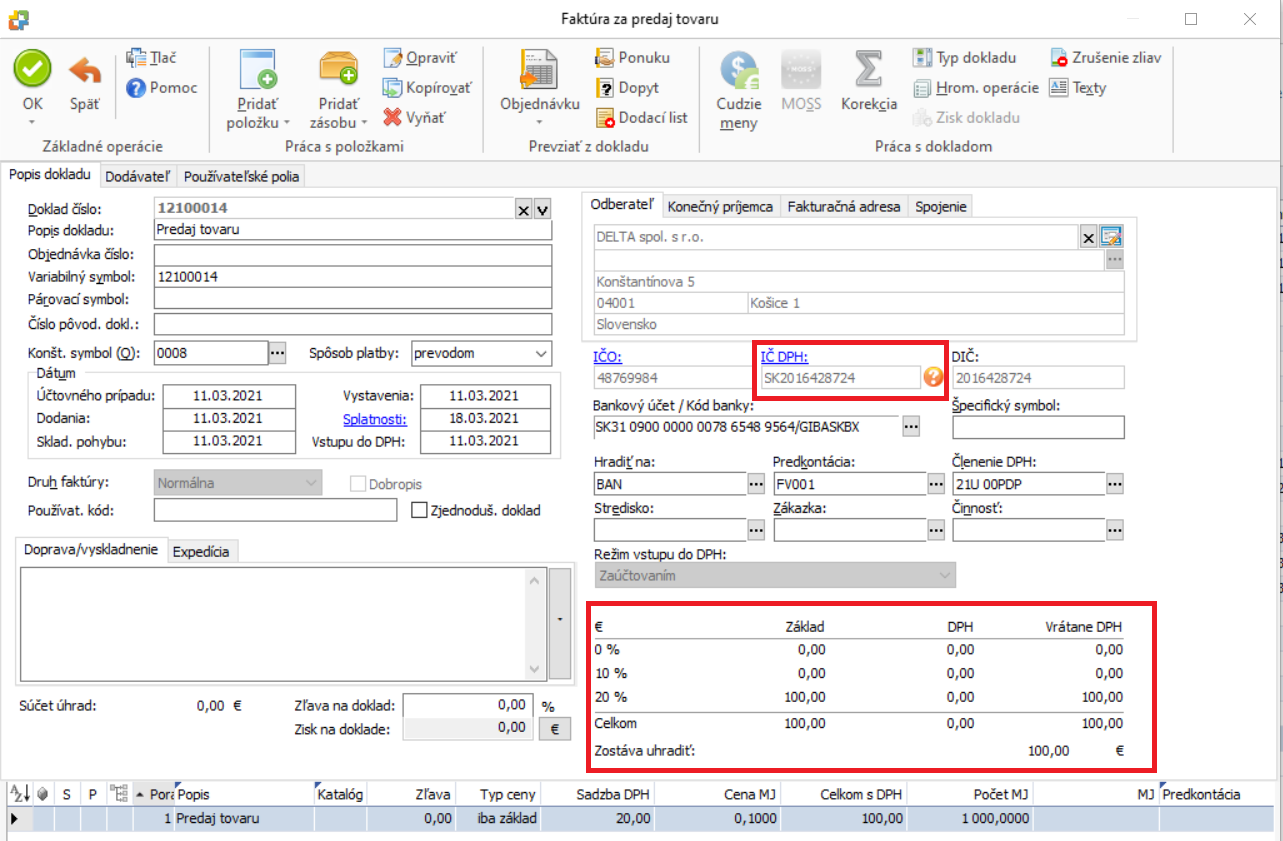1283x841 pixels.
Task: Click the Korekcia sigma icon
Action: click(x=867, y=70)
